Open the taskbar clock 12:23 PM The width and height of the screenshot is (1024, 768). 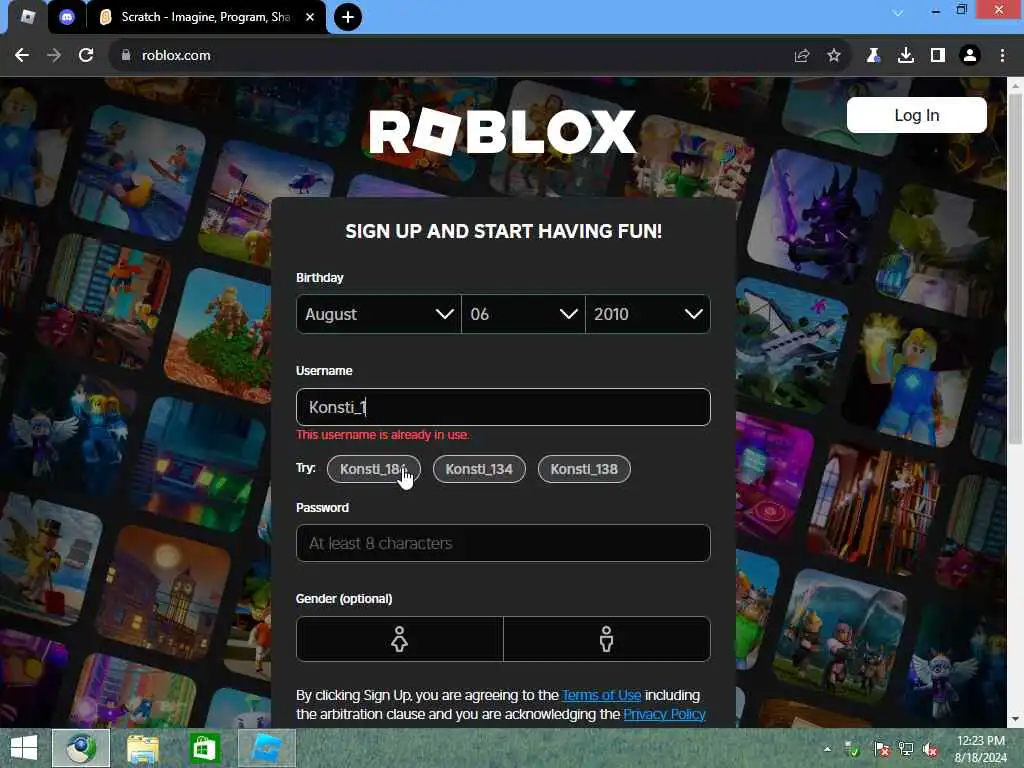981,748
